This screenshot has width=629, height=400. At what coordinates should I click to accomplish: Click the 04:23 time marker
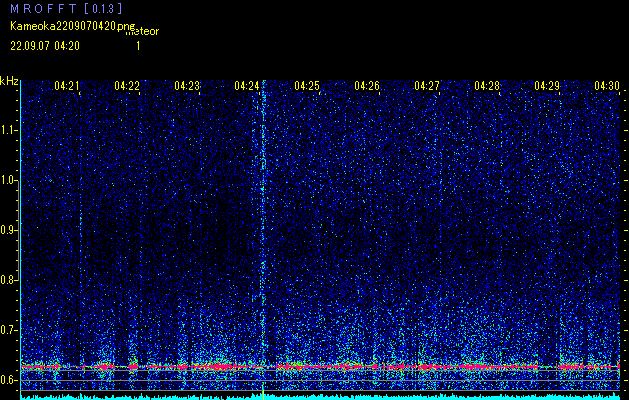coord(187,85)
